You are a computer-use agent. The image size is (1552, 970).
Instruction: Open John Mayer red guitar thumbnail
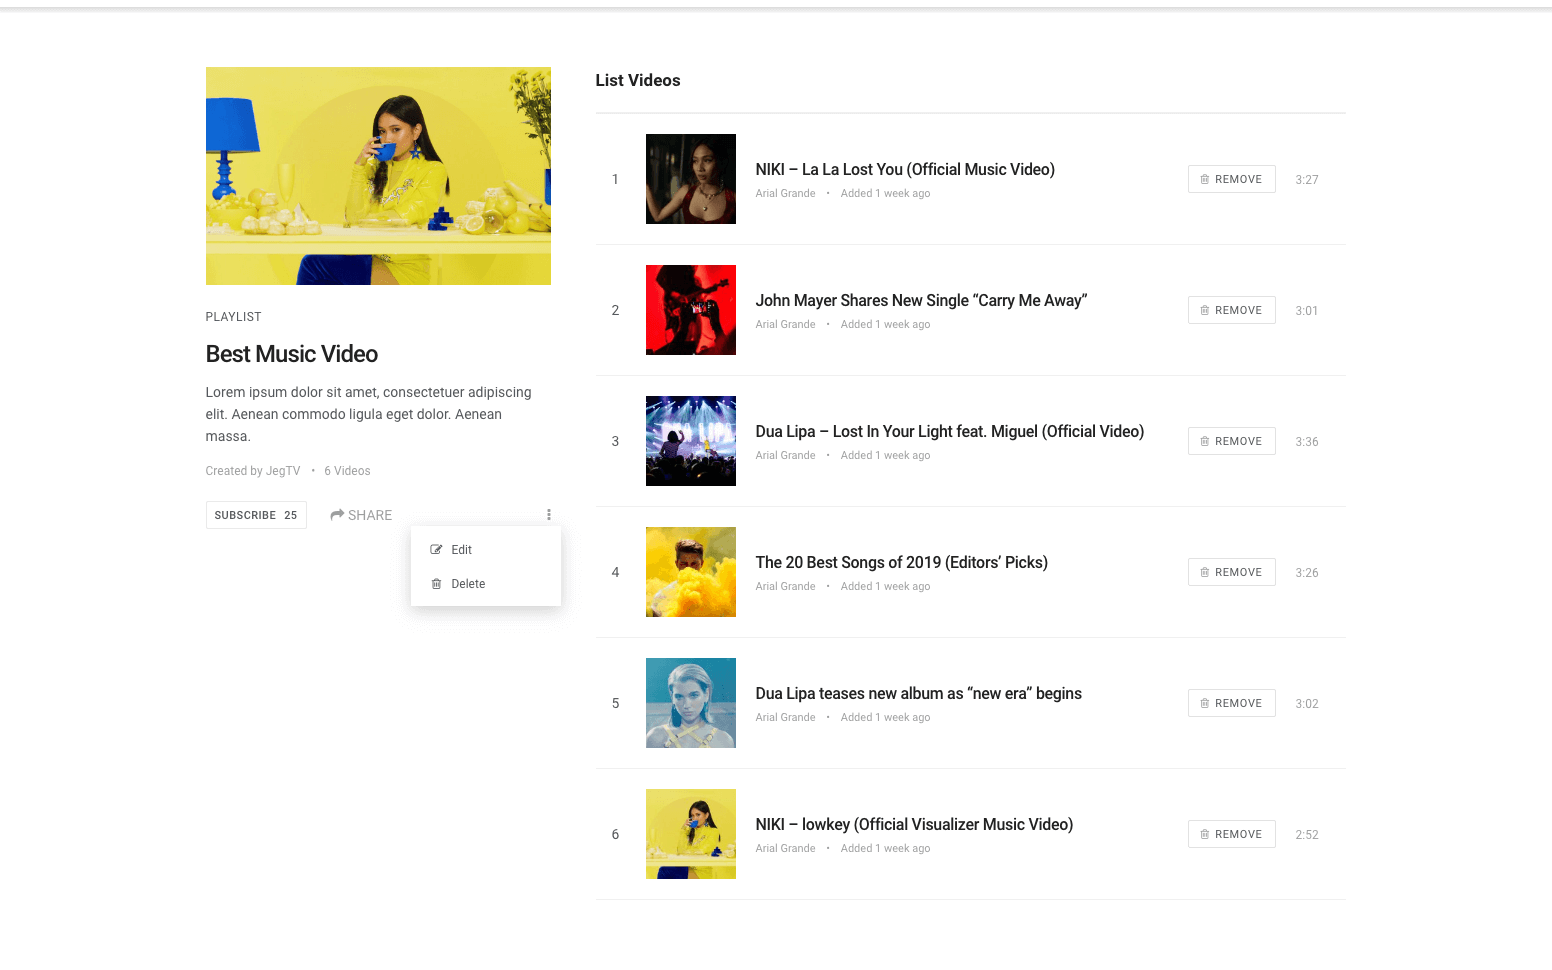tap(690, 310)
